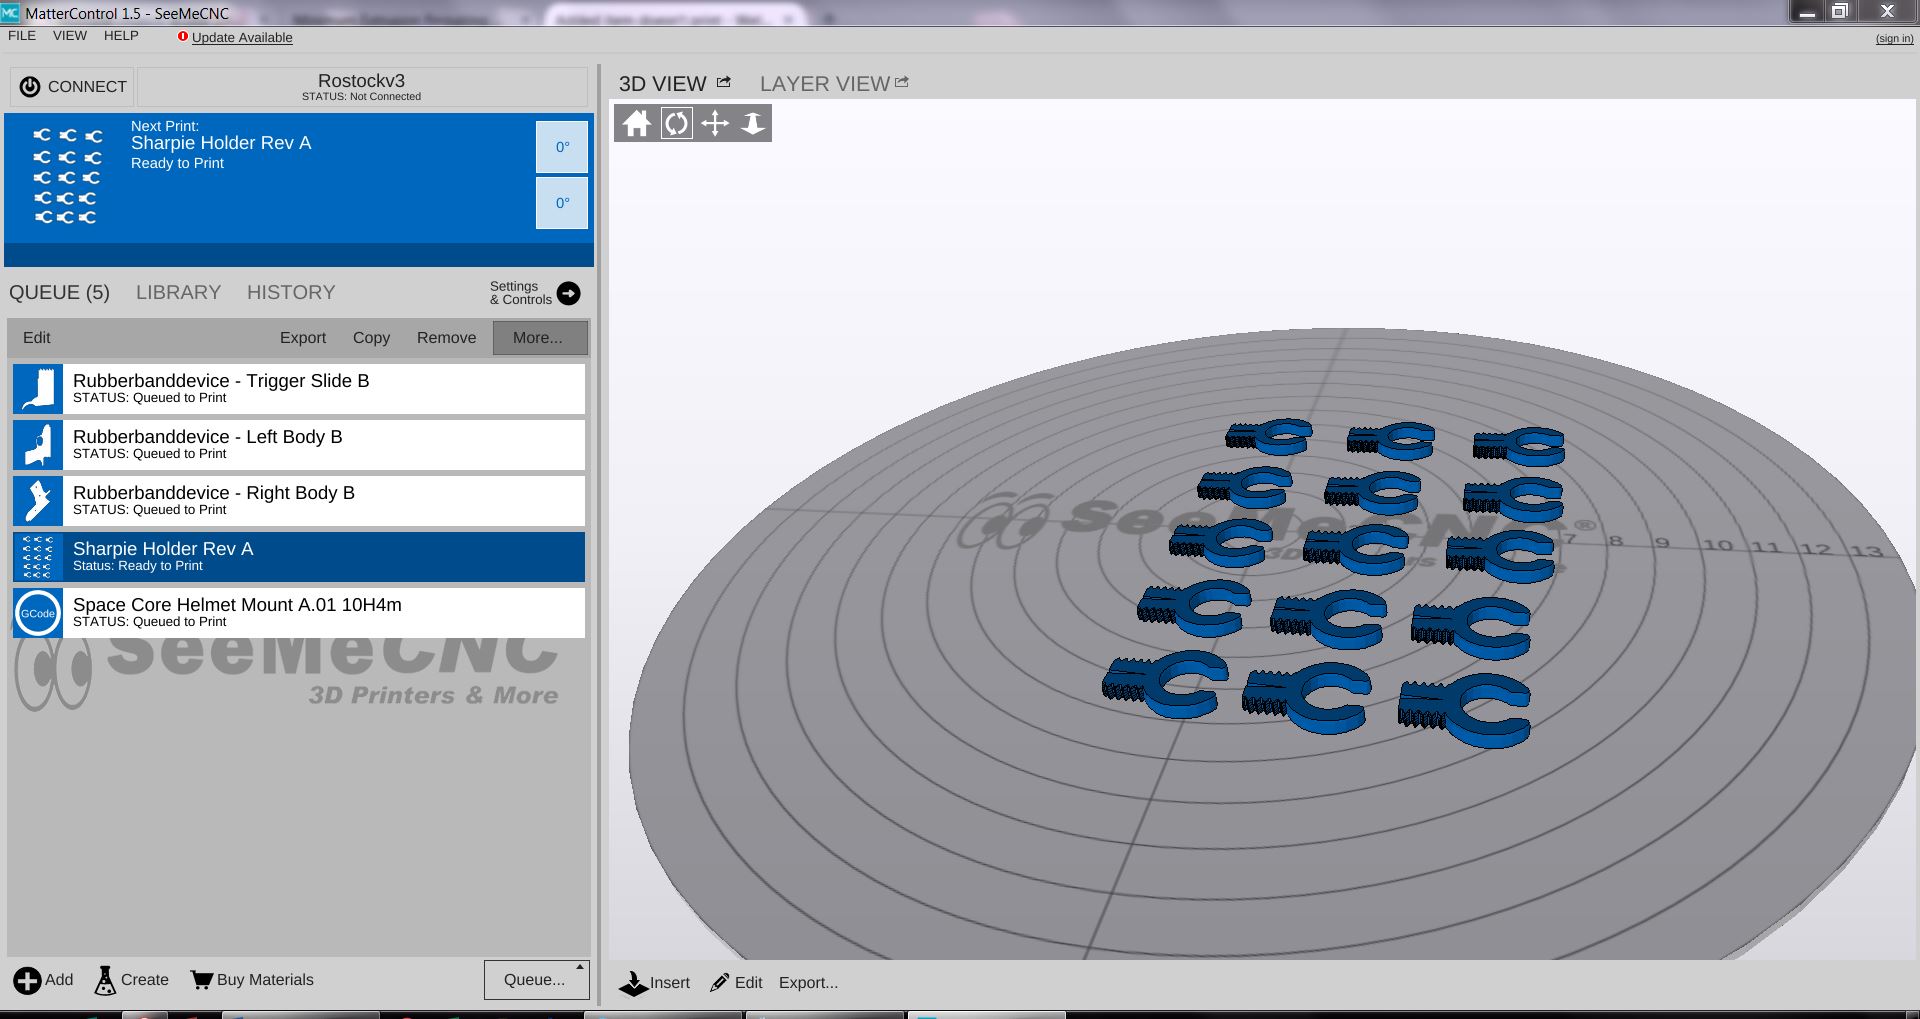The image size is (1920, 1019).
Task: Switch to the Library tab
Action: [x=178, y=293]
